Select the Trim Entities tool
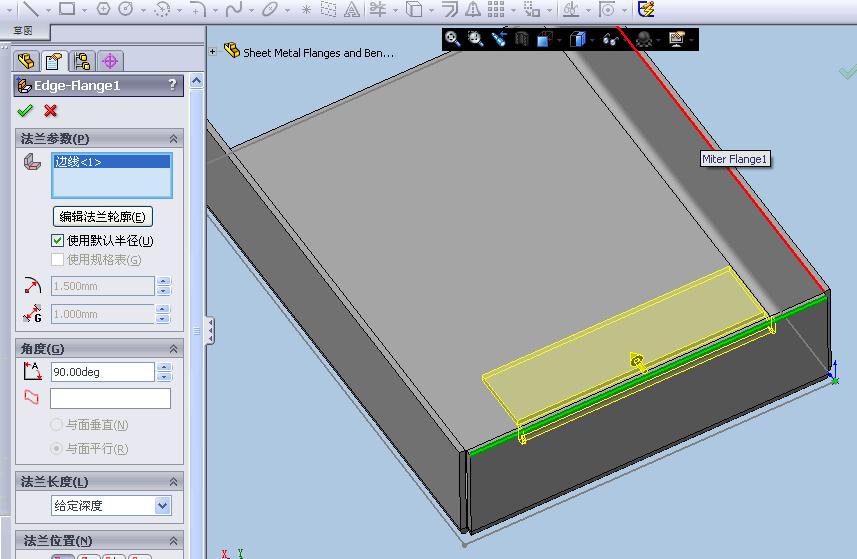The width and height of the screenshot is (857, 559). pos(378,9)
